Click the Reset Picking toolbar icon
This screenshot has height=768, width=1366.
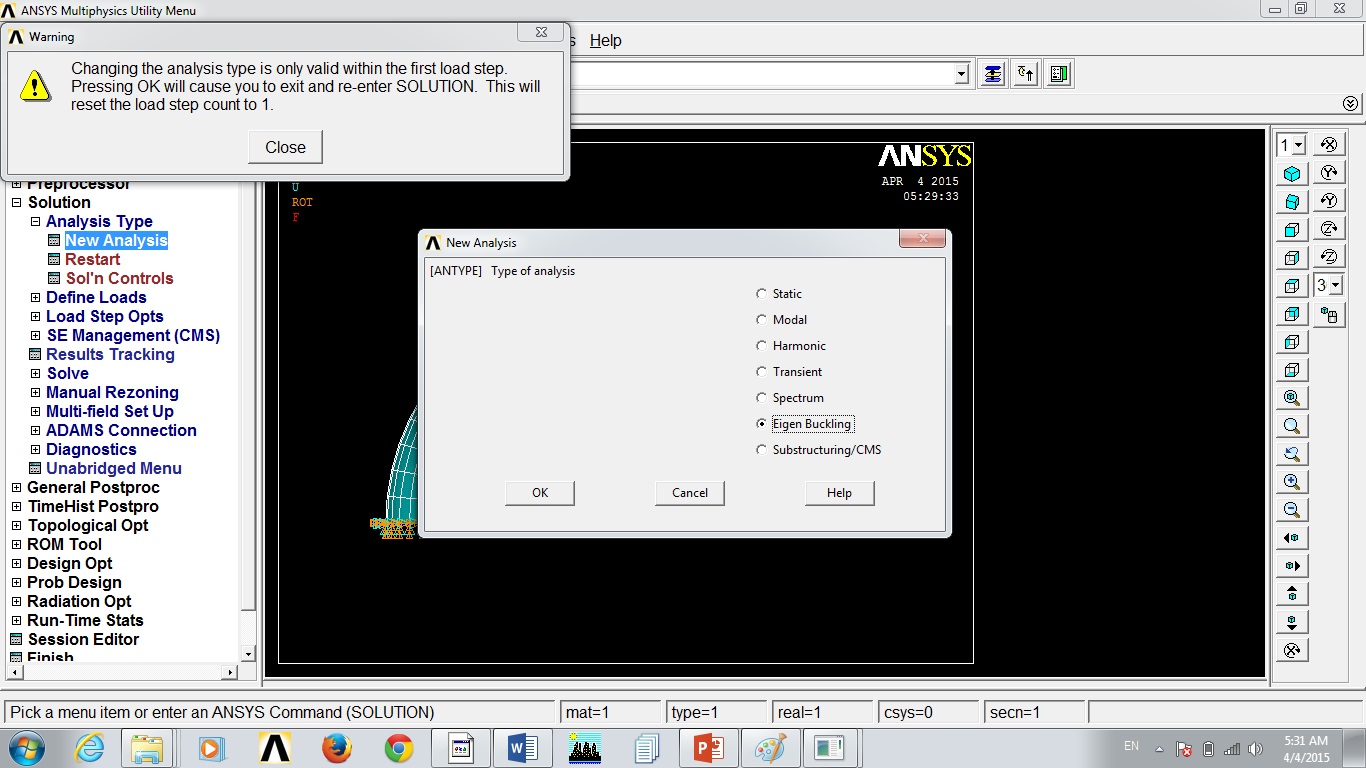(1026, 74)
